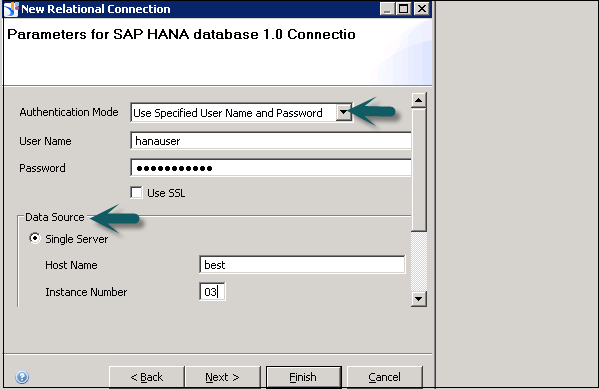
Task: Click the Data Source group label
Action: click(x=55, y=217)
